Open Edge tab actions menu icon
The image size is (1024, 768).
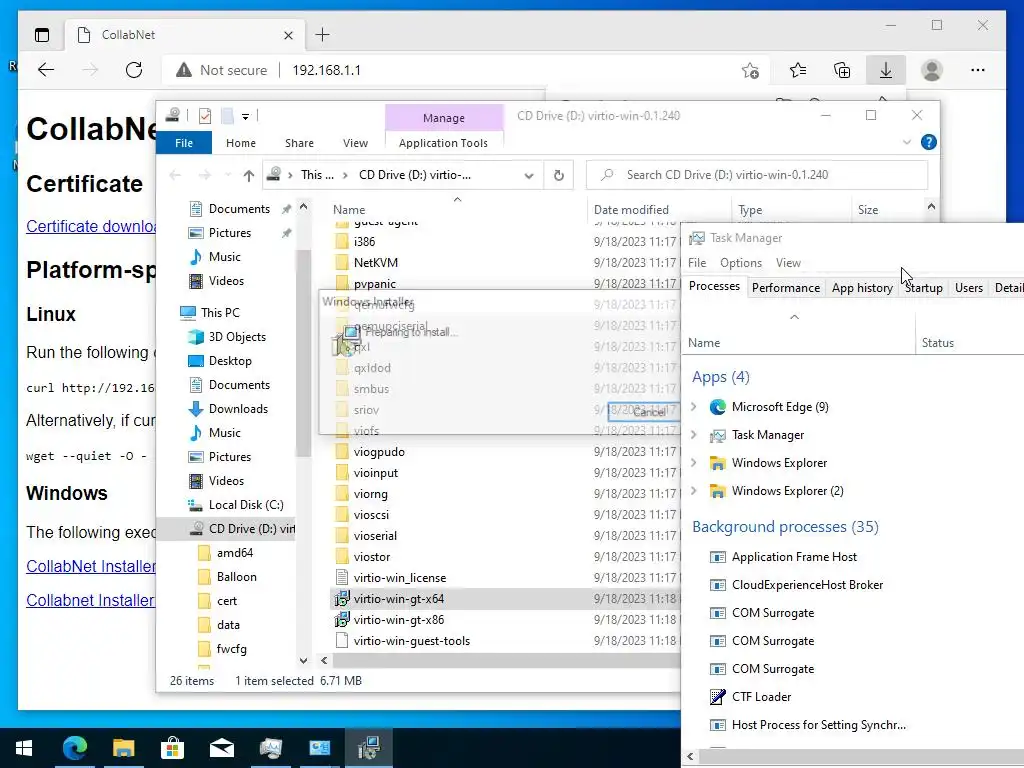tap(42, 35)
